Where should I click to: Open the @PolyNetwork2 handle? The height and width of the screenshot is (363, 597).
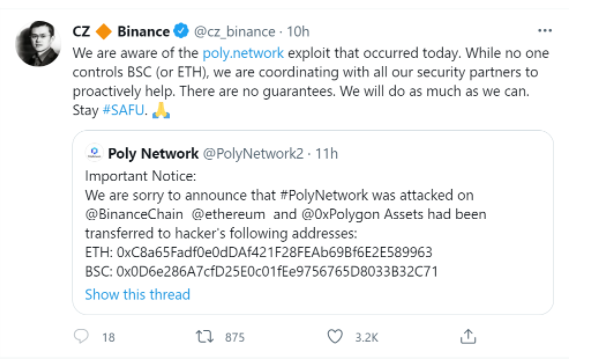(253, 154)
